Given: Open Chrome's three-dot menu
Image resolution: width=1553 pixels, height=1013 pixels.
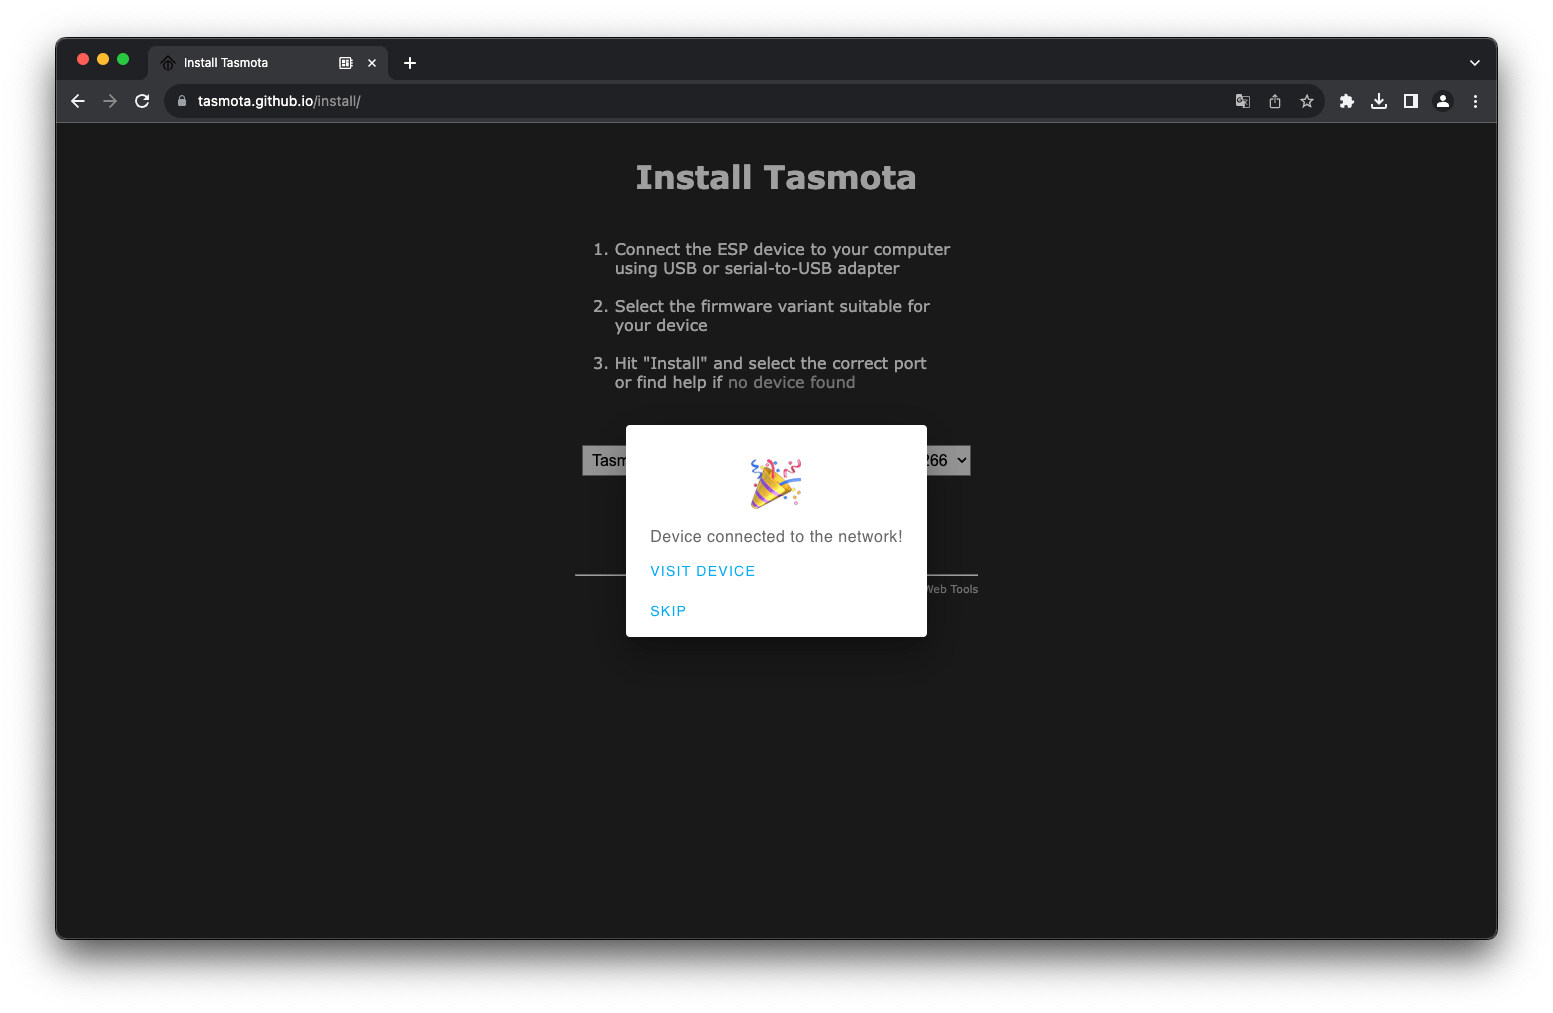Looking at the screenshot, I should [1475, 101].
